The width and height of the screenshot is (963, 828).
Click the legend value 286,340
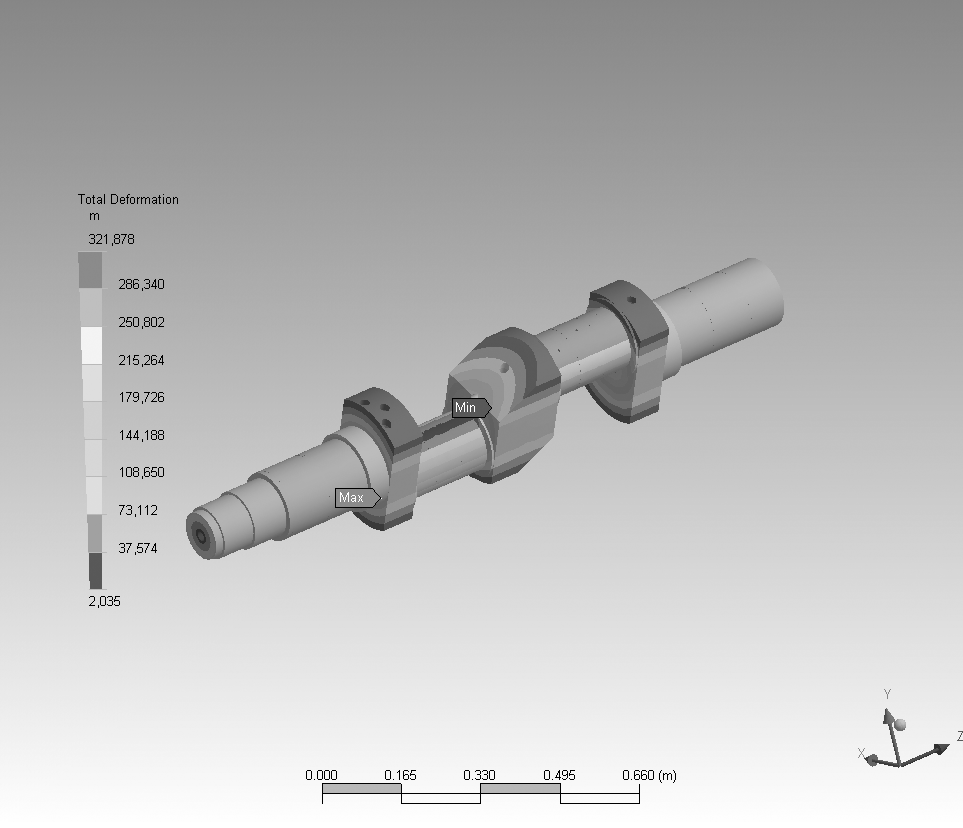click(141, 284)
